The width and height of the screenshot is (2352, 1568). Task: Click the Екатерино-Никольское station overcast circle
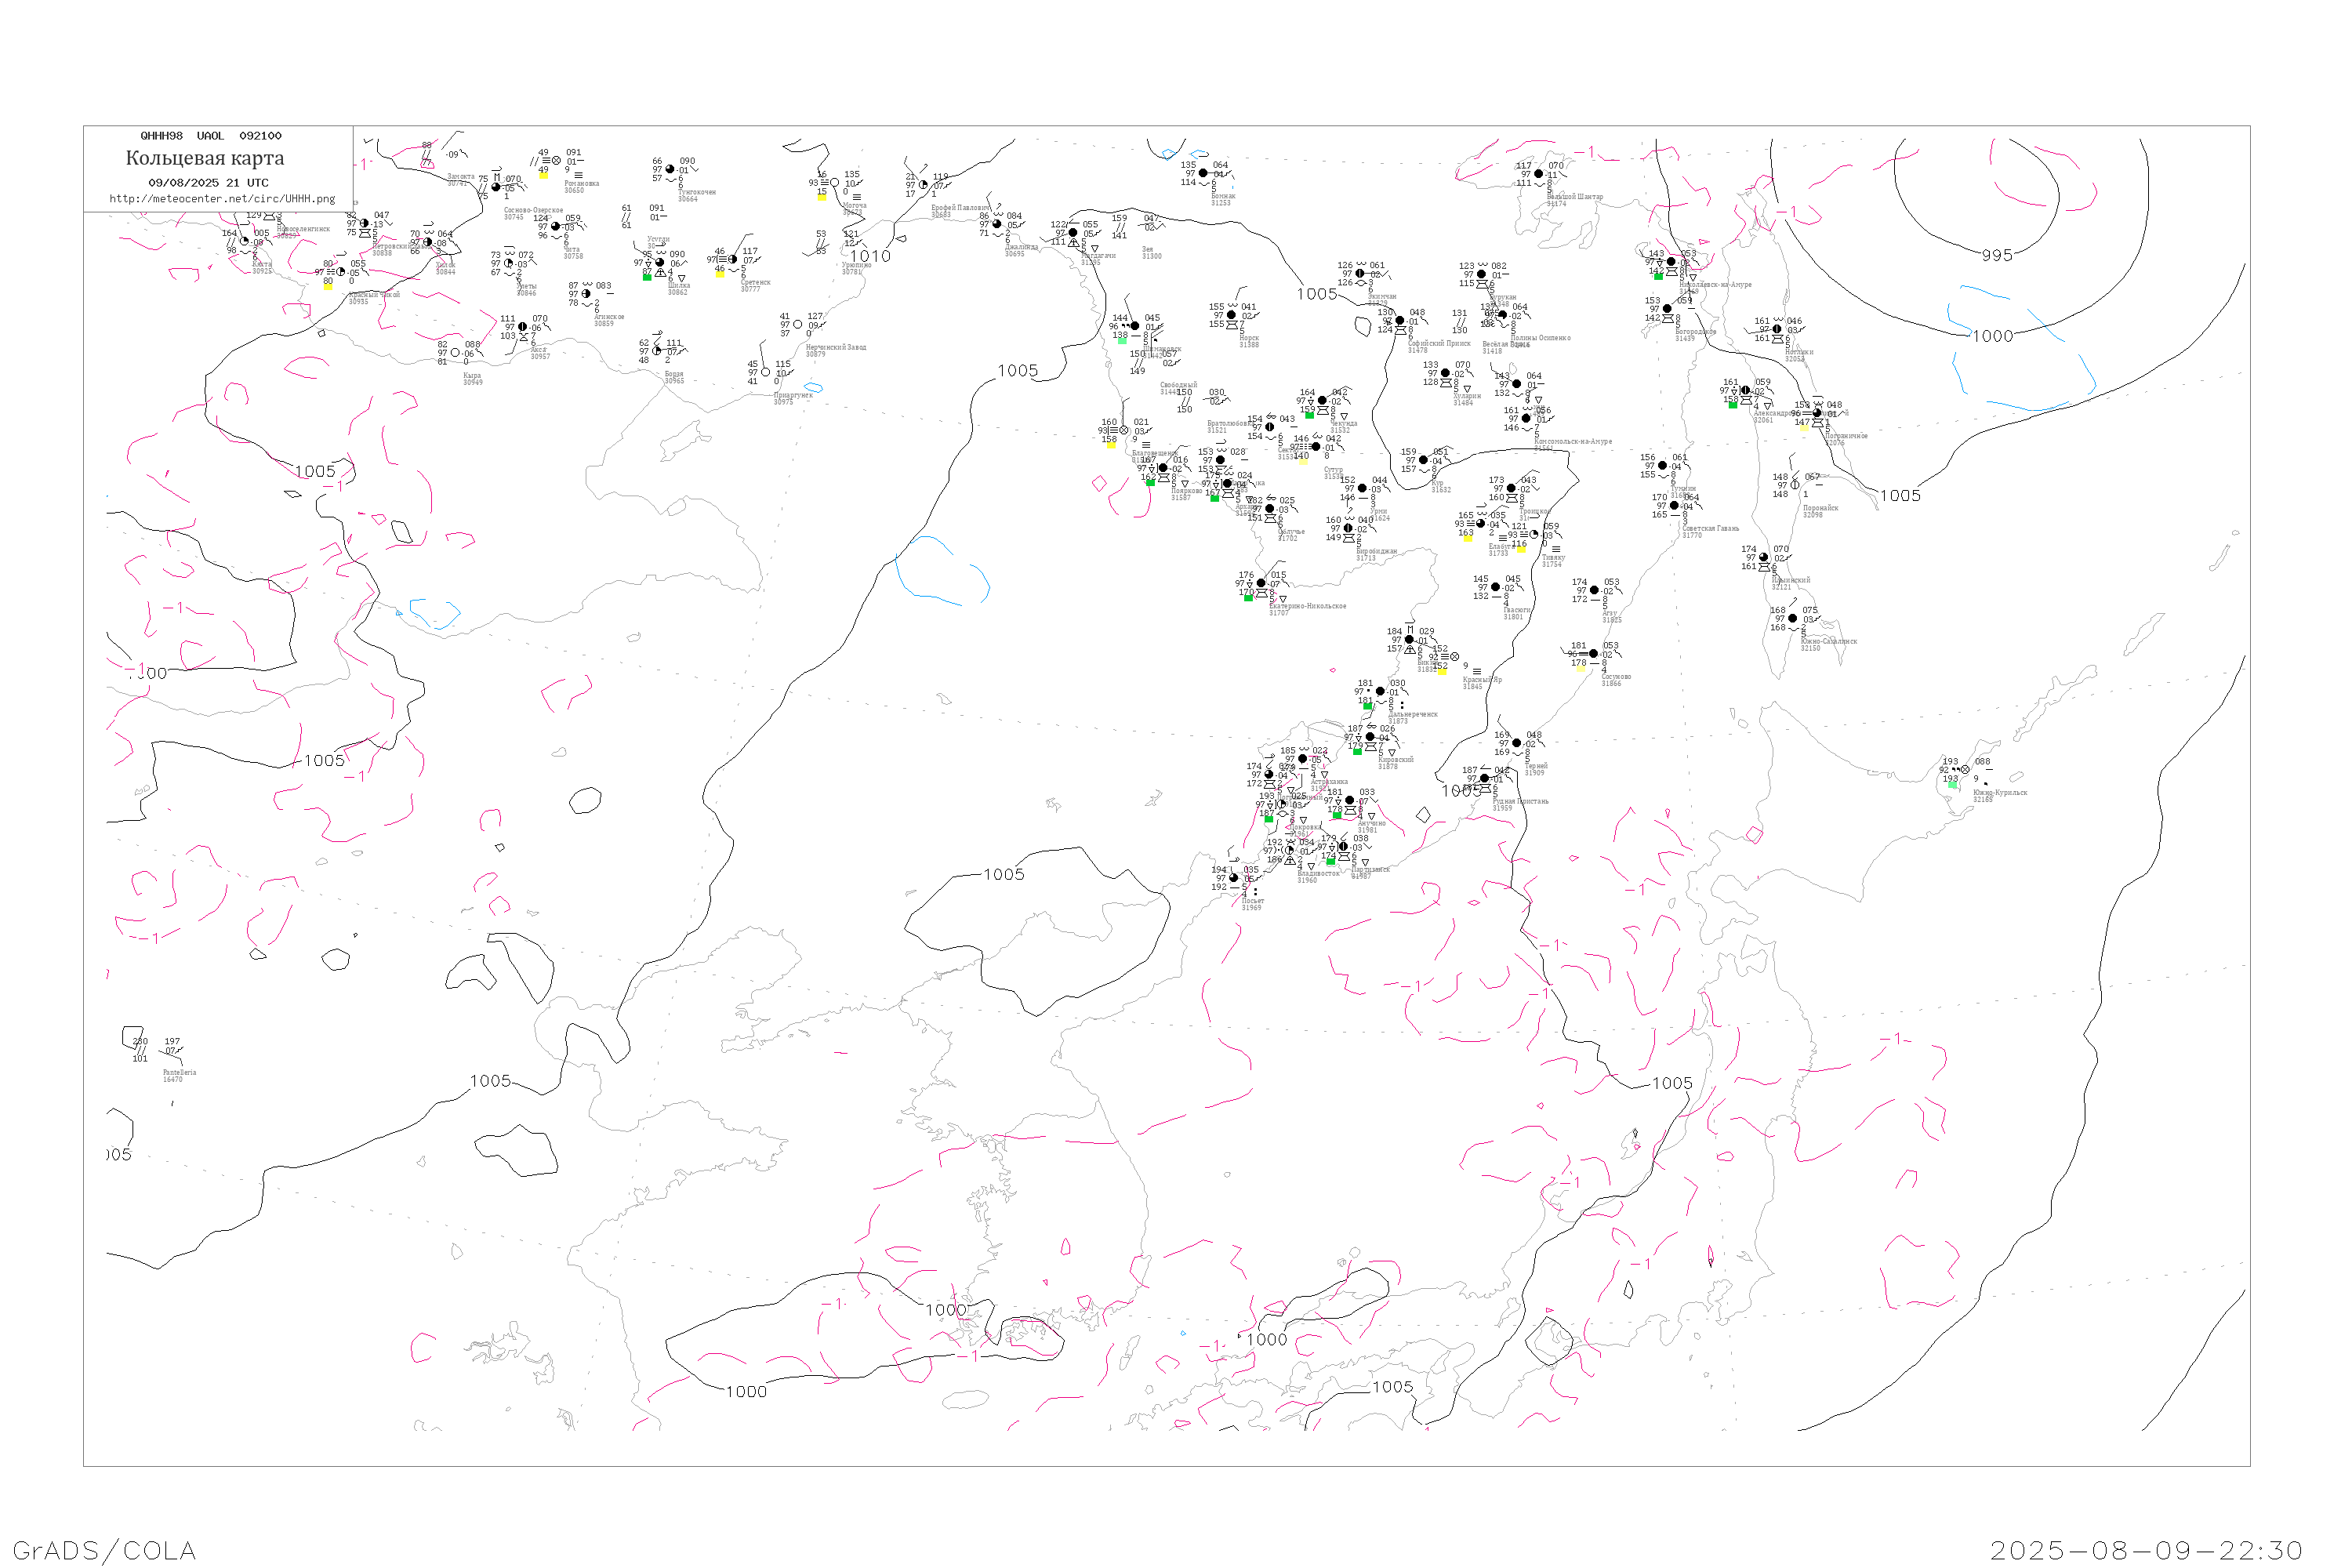click(x=1261, y=583)
